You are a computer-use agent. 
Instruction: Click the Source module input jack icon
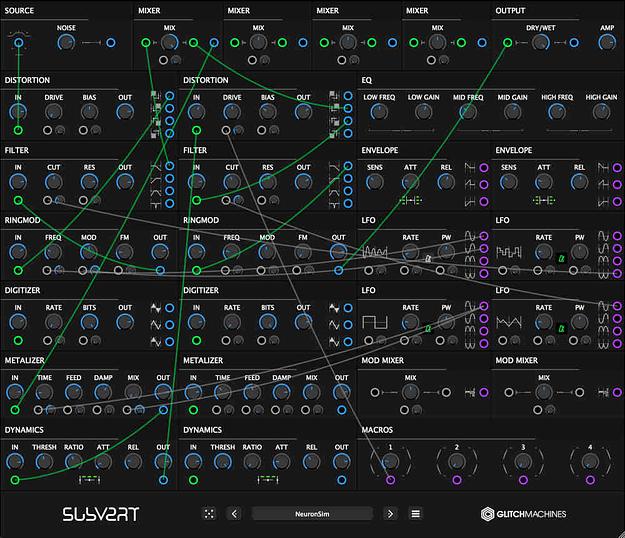(18, 42)
